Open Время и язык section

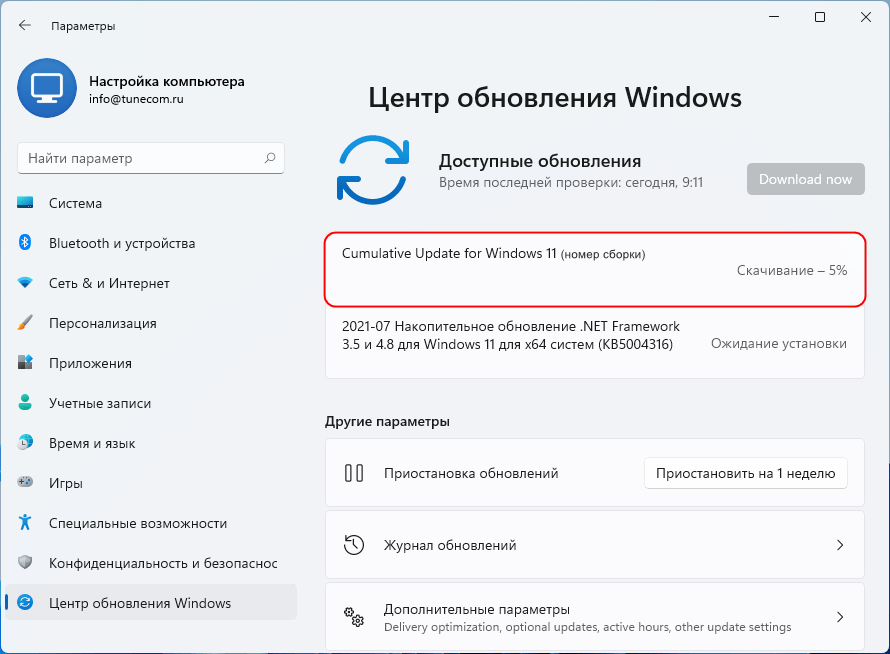[x=150, y=443]
